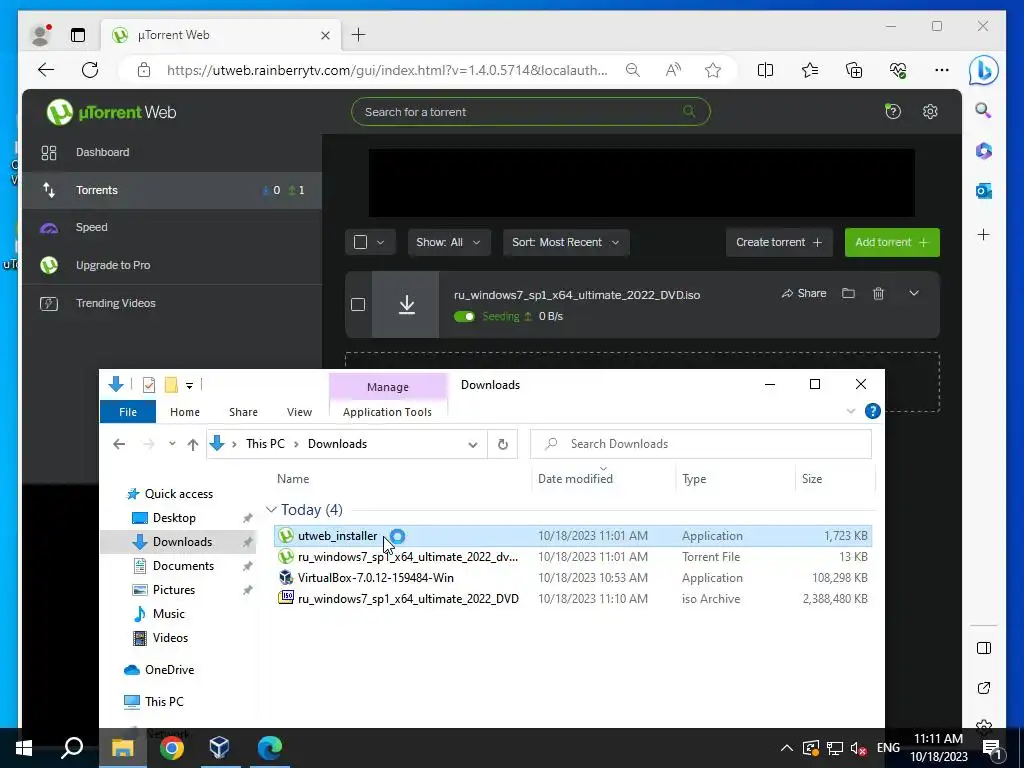The height and width of the screenshot is (768, 1024).
Task: Open Edge tab actions menu icon
Action: (x=78, y=35)
